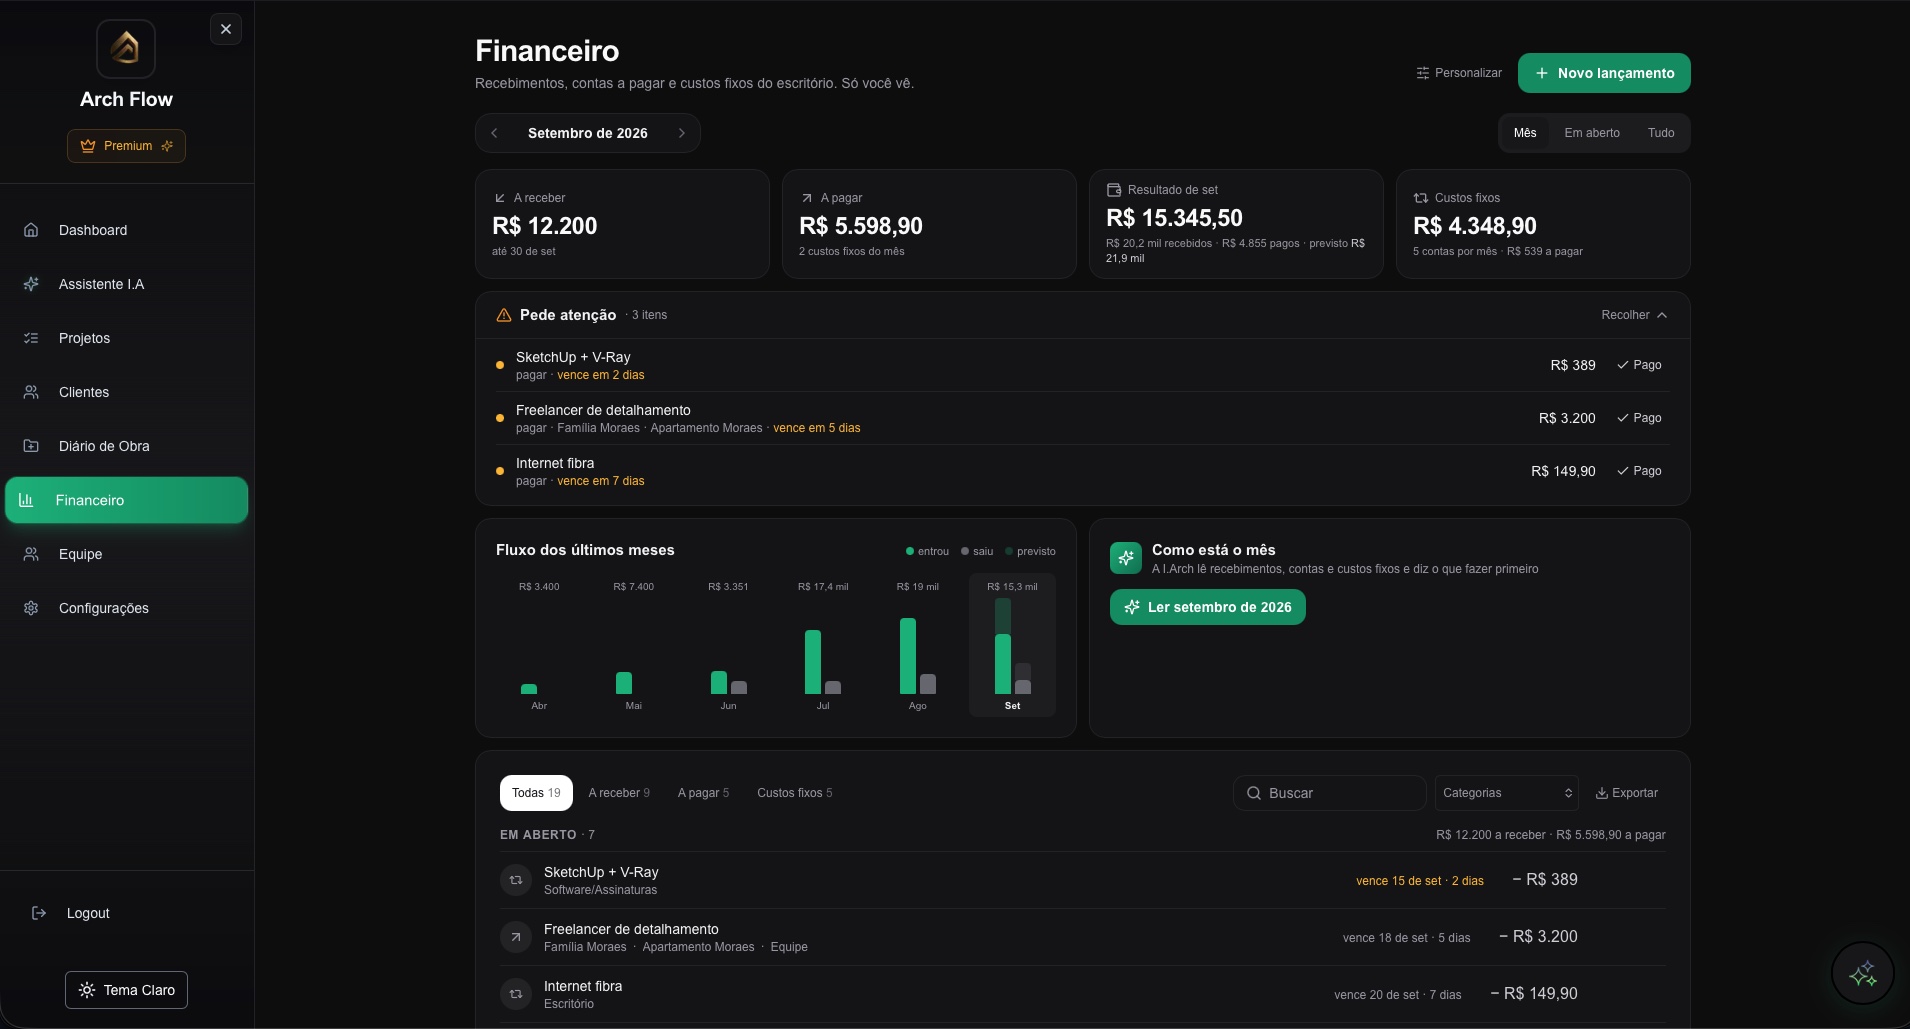Open the Premium plan badge

coord(126,146)
